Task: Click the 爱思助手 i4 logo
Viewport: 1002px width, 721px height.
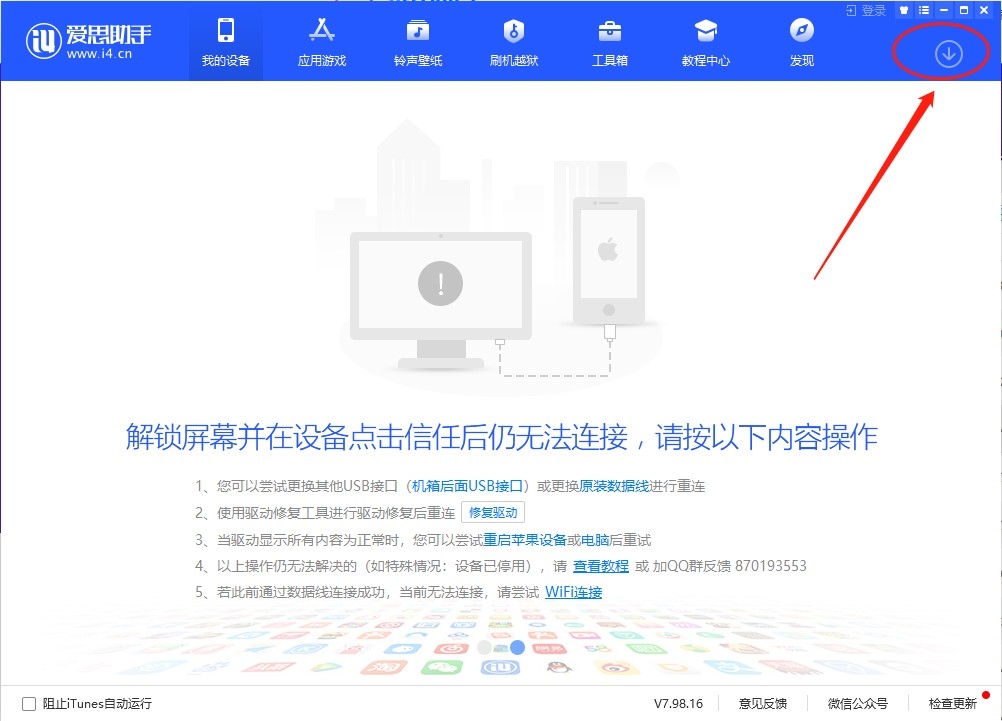Action: [90, 42]
